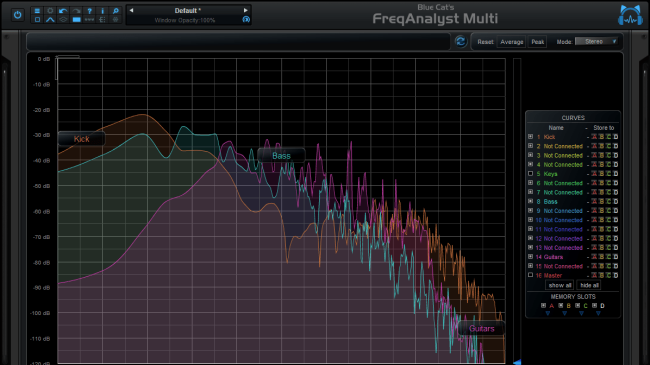The height and width of the screenshot is (365, 650).
Task: Toggle the Bass curve checkbox
Action: click(530, 201)
